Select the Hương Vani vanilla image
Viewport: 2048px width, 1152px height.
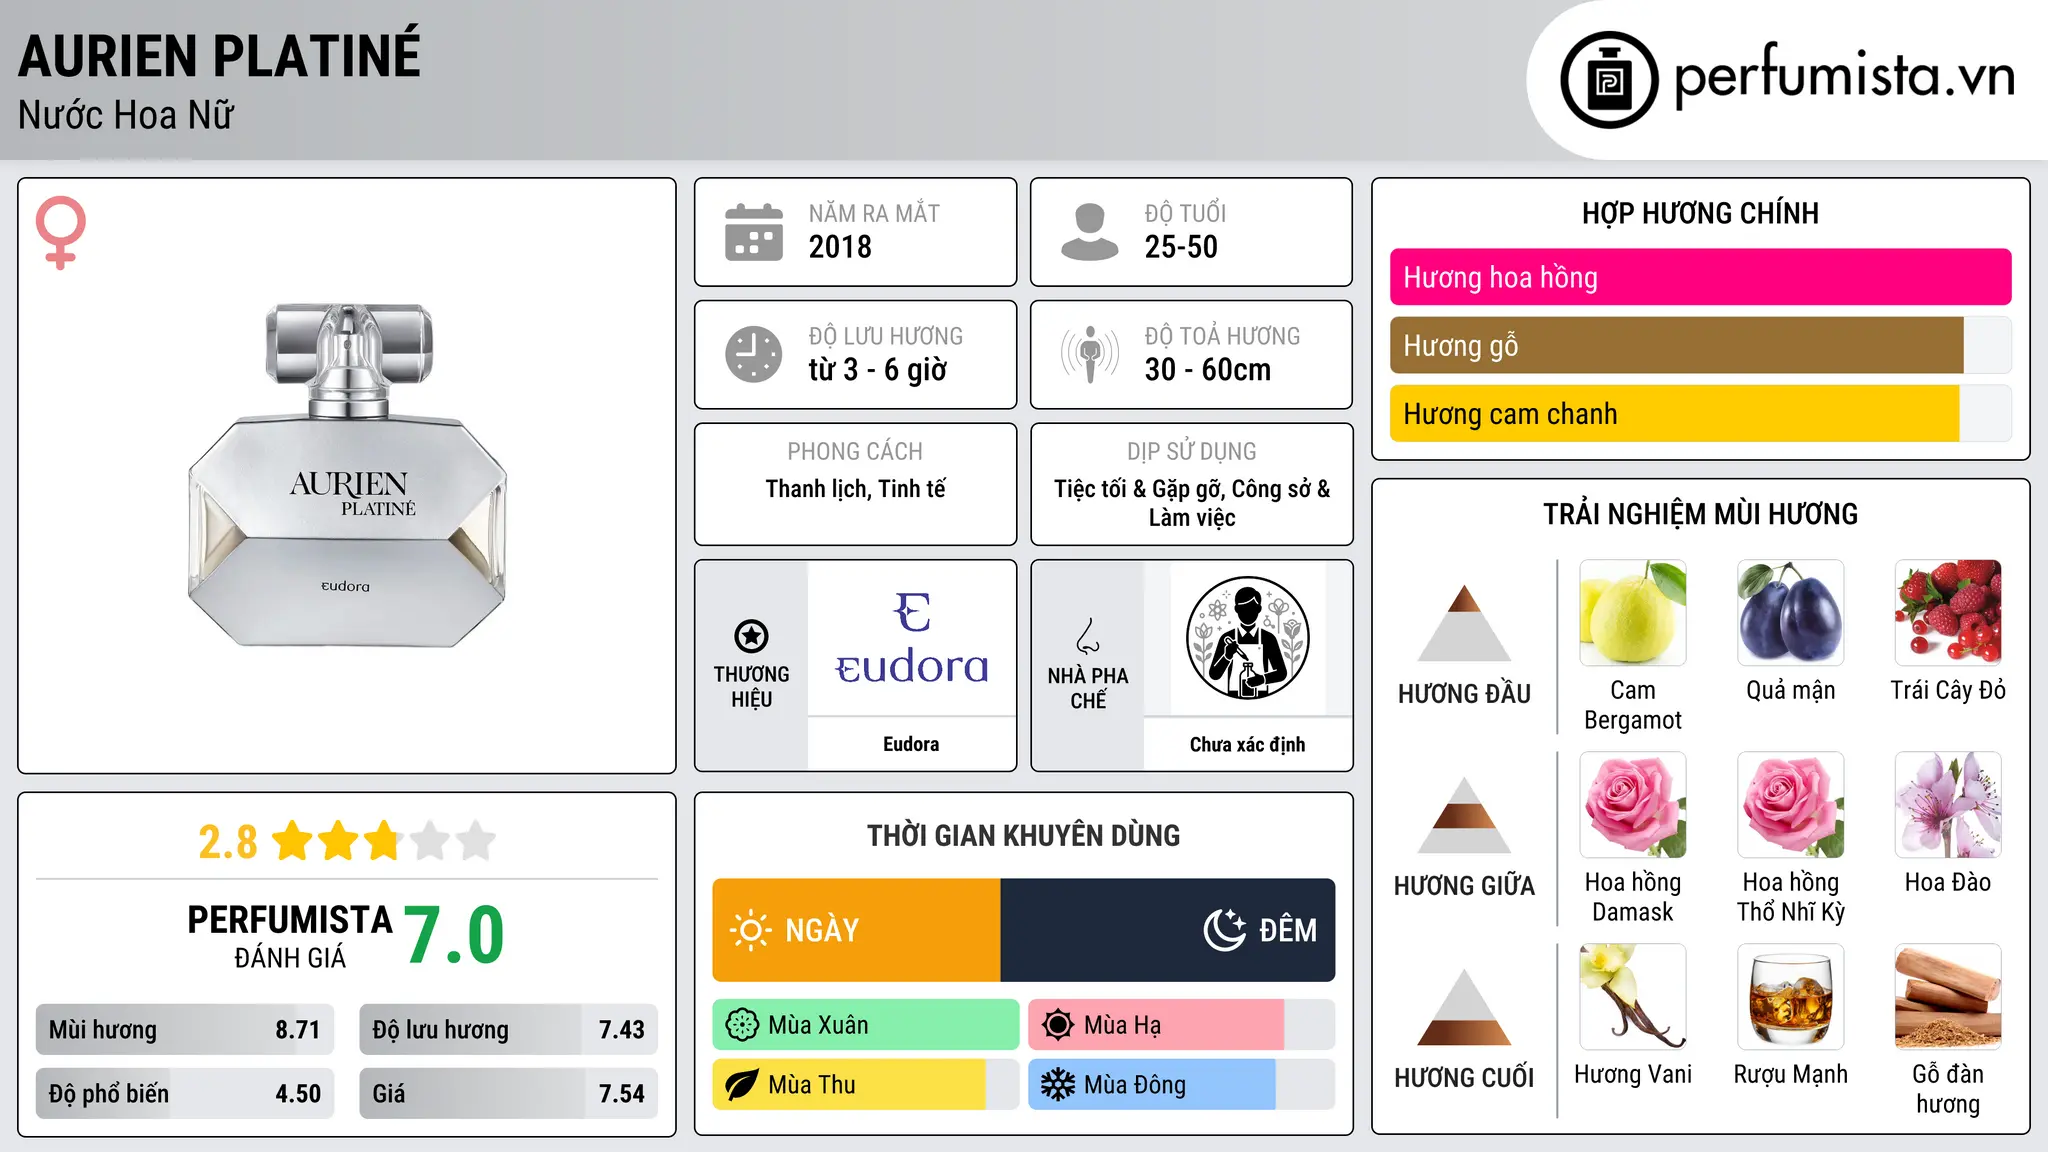click(1633, 997)
